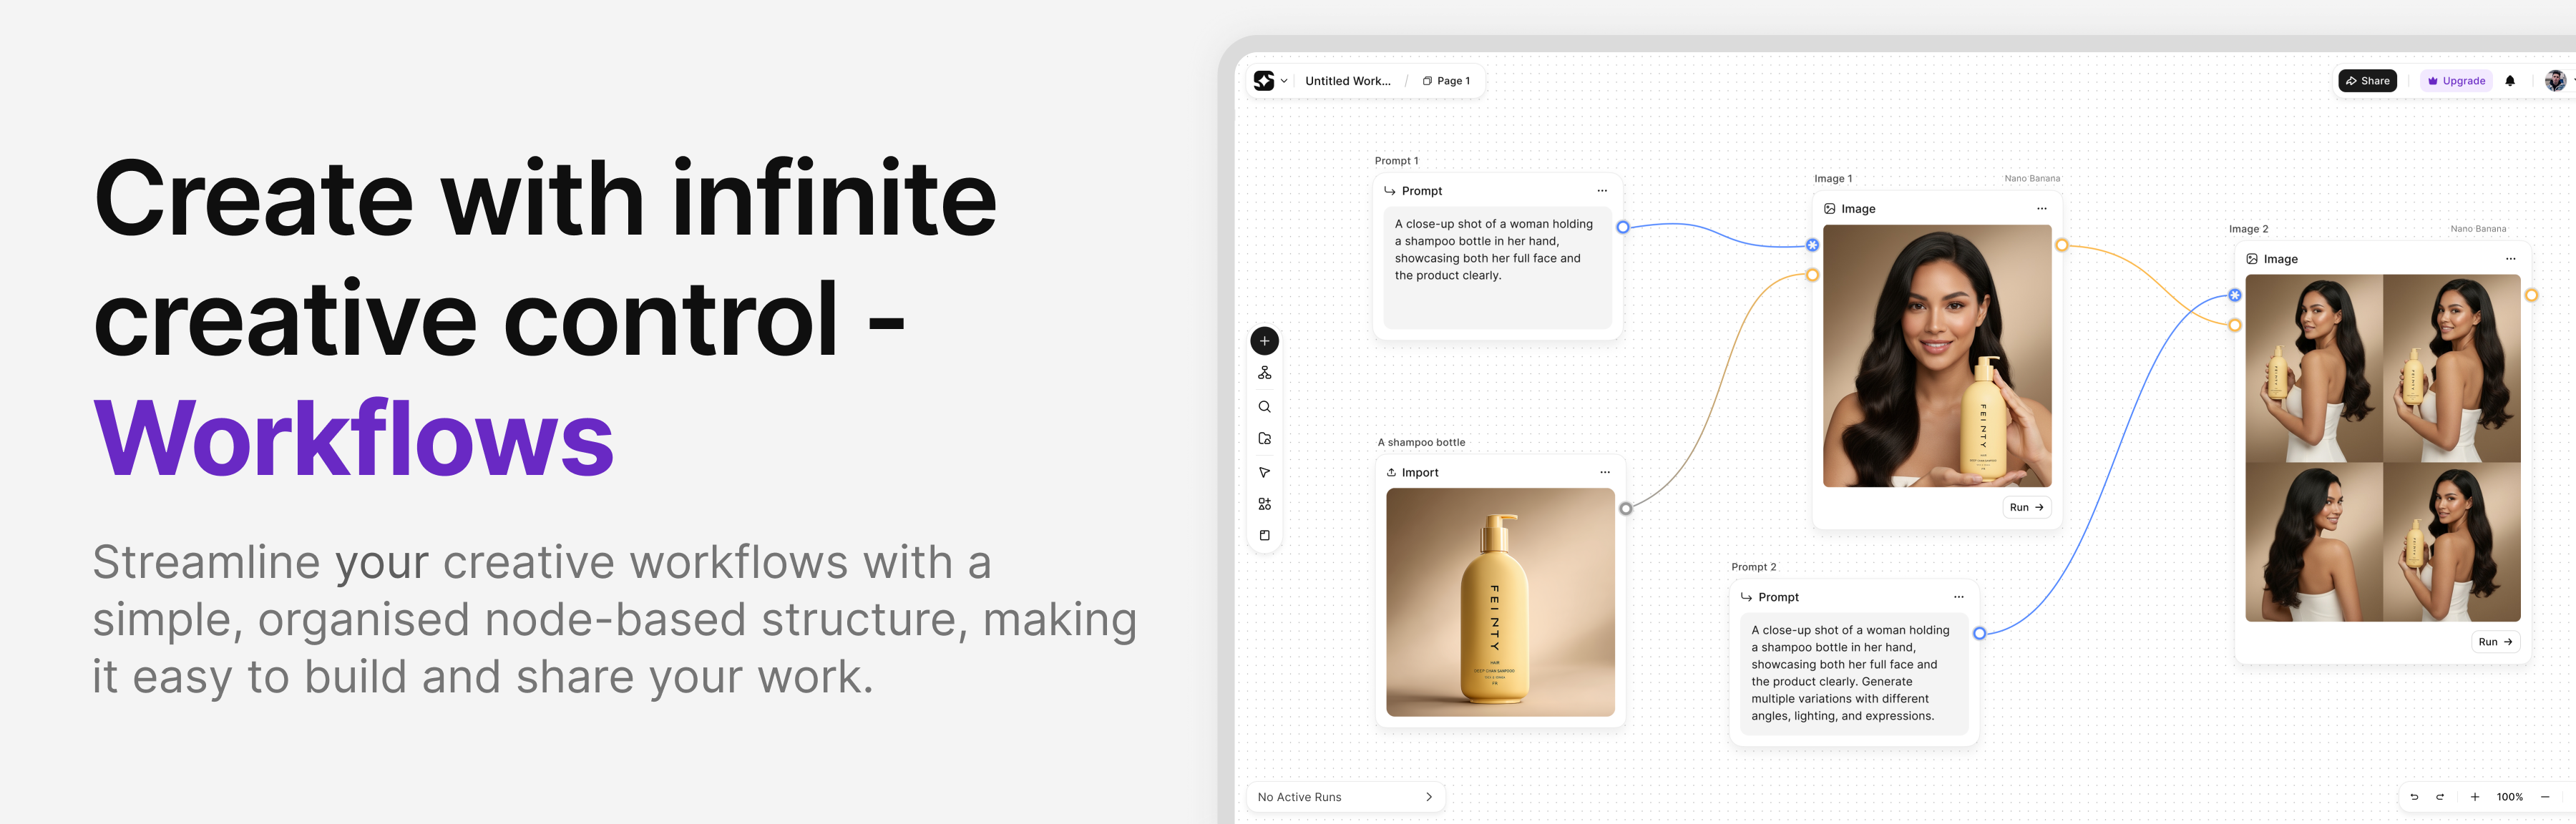Rename the Untitled Workflow title
2576x824 pixels.
coord(1348,81)
